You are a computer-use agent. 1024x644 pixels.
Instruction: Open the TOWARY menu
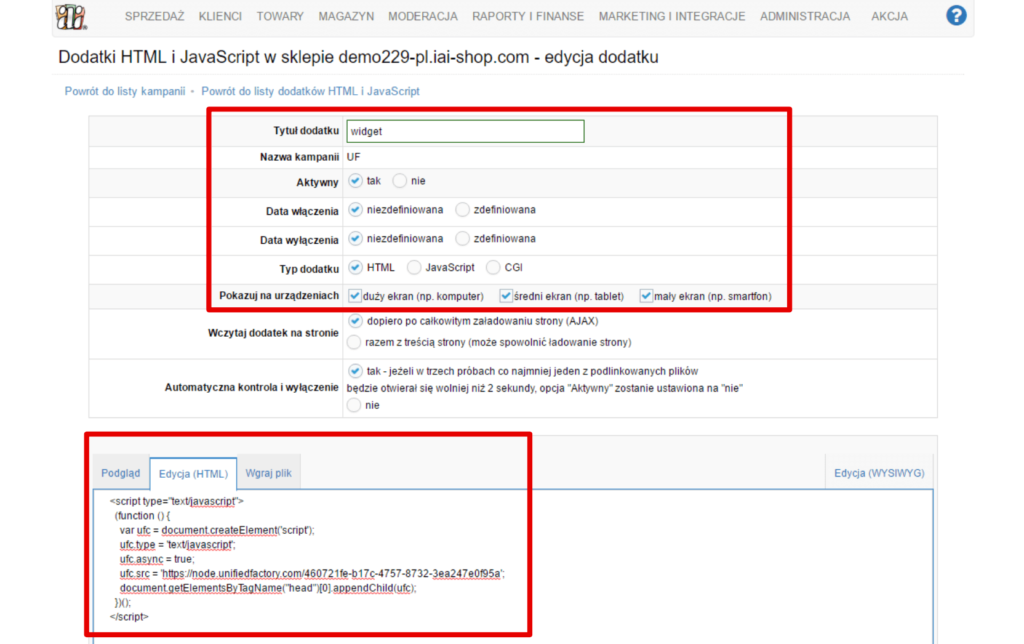pos(280,16)
